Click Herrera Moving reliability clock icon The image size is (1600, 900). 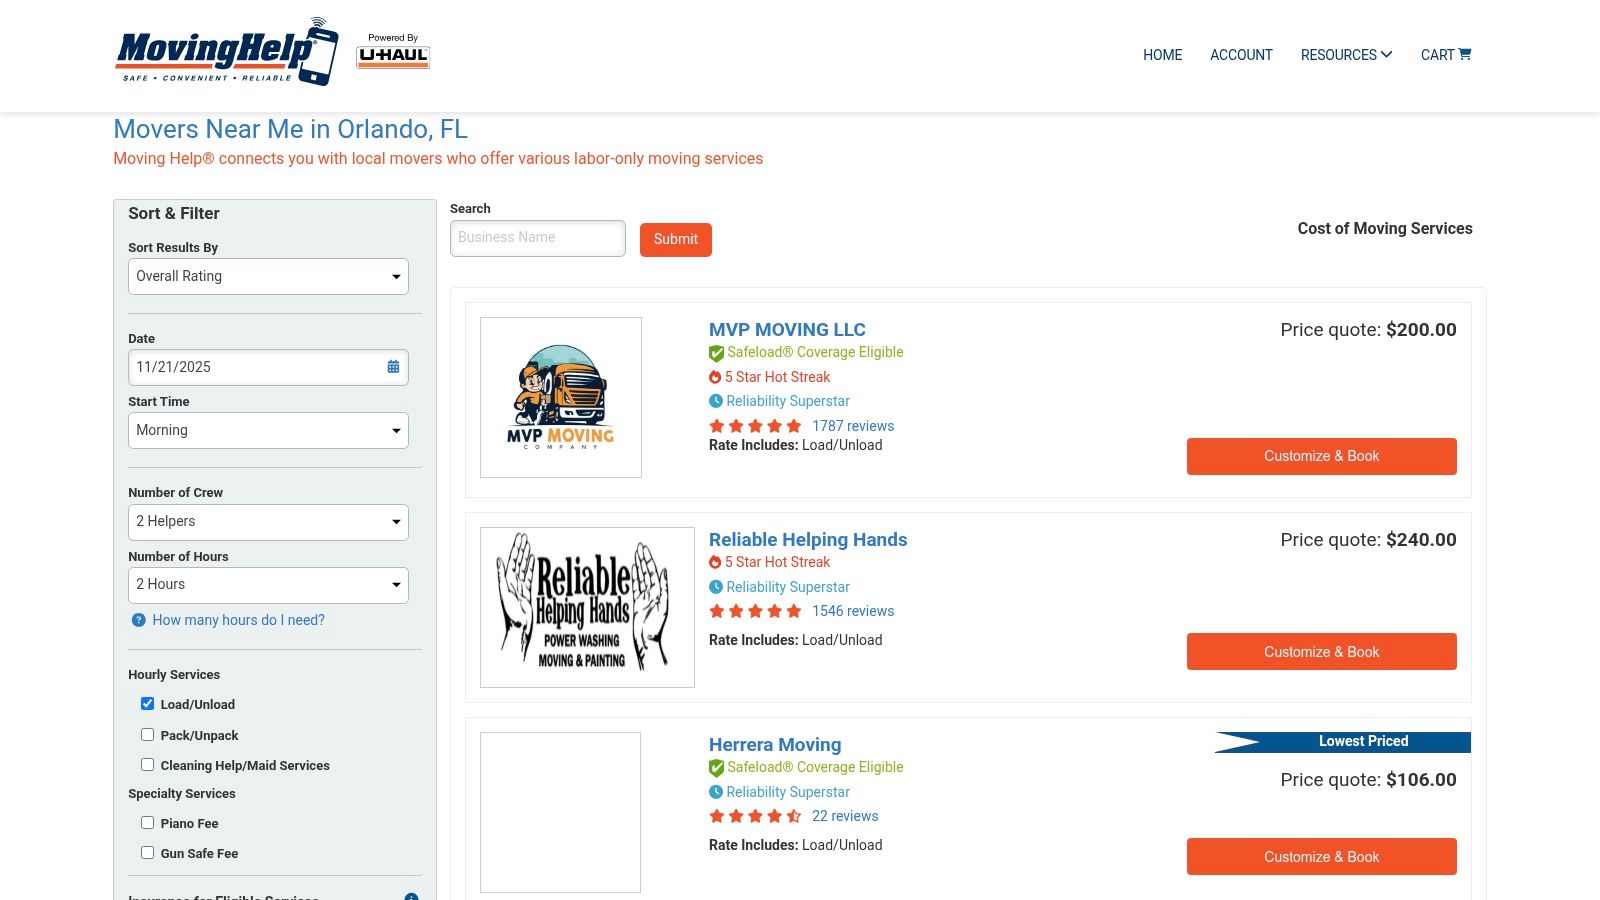click(x=716, y=792)
